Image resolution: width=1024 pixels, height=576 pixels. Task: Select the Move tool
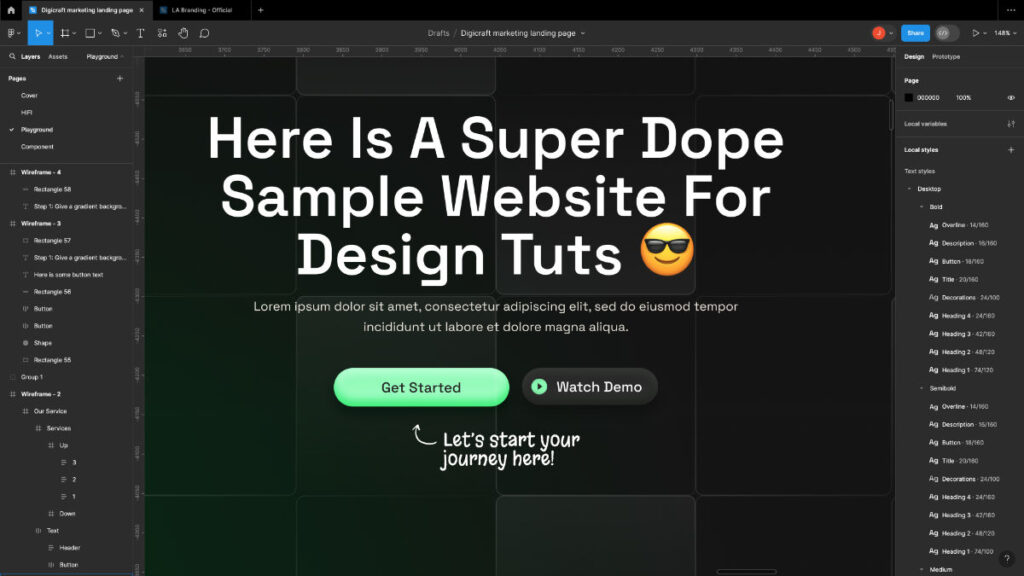pos(38,33)
